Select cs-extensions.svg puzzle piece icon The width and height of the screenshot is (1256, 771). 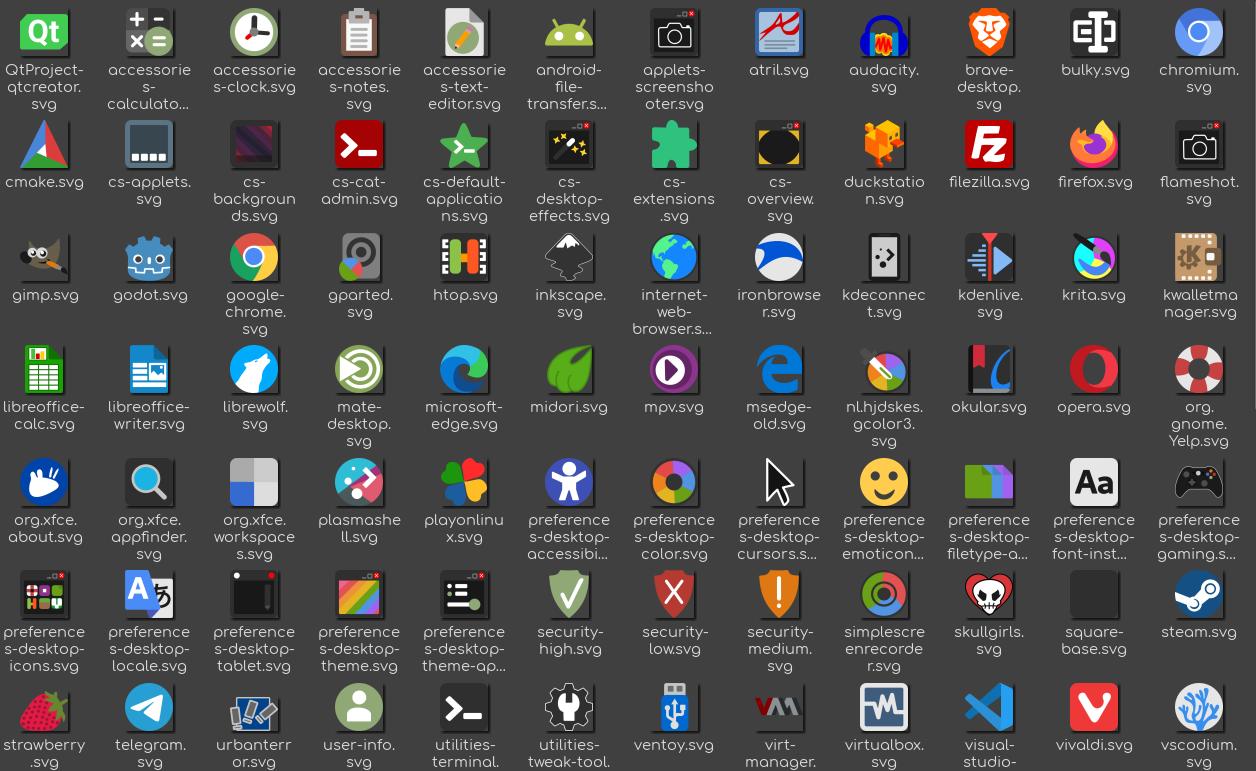coord(674,145)
